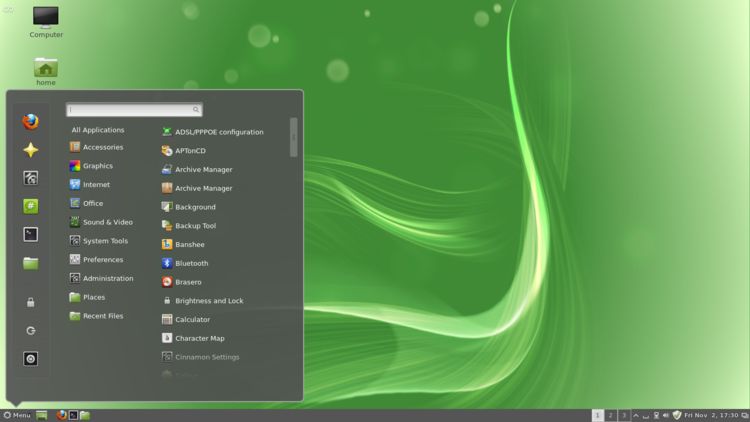This screenshot has height=422, width=750.
Task: Select All Applications category
Action: pyautogui.click(x=98, y=130)
